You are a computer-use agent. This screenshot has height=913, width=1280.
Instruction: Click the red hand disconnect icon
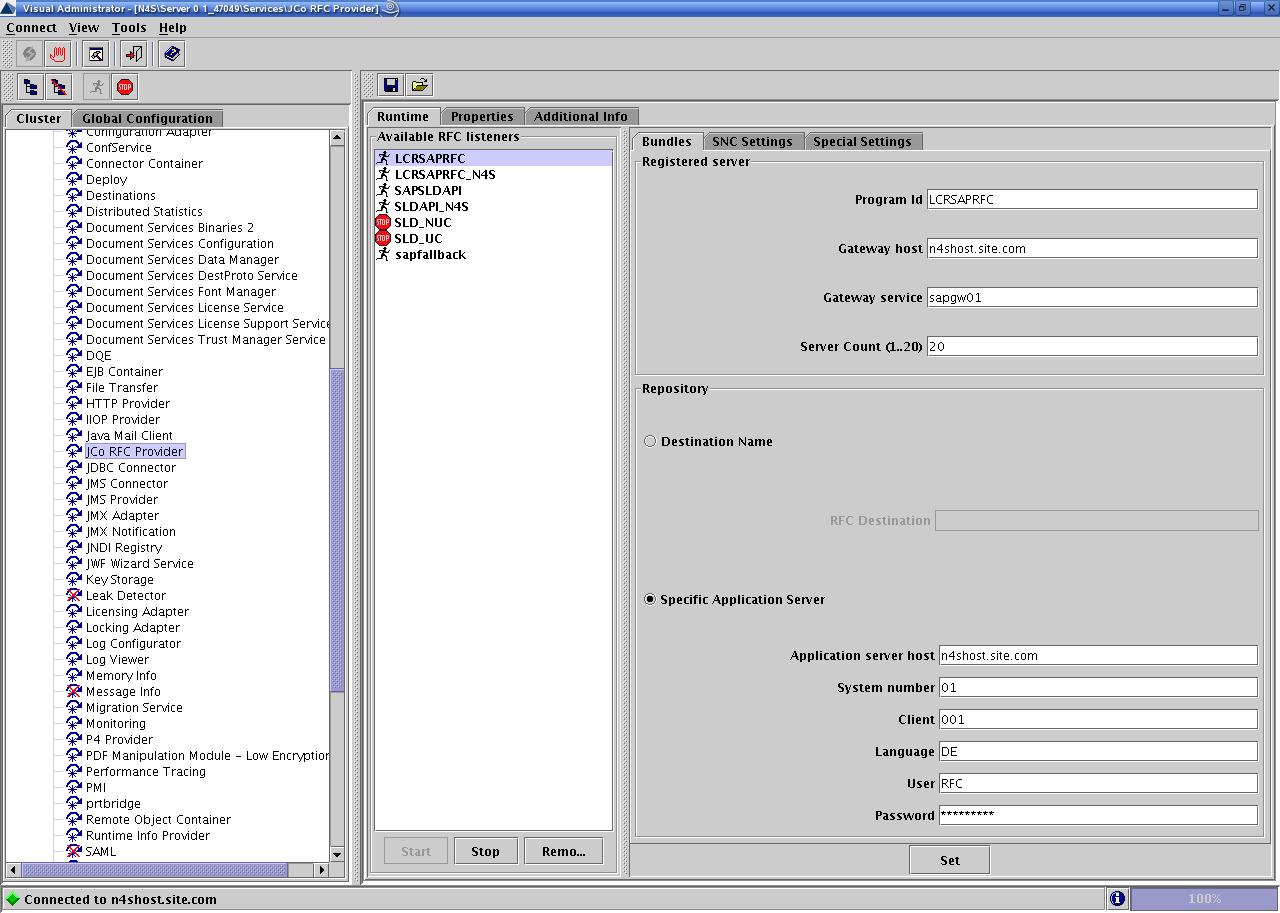point(58,54)
